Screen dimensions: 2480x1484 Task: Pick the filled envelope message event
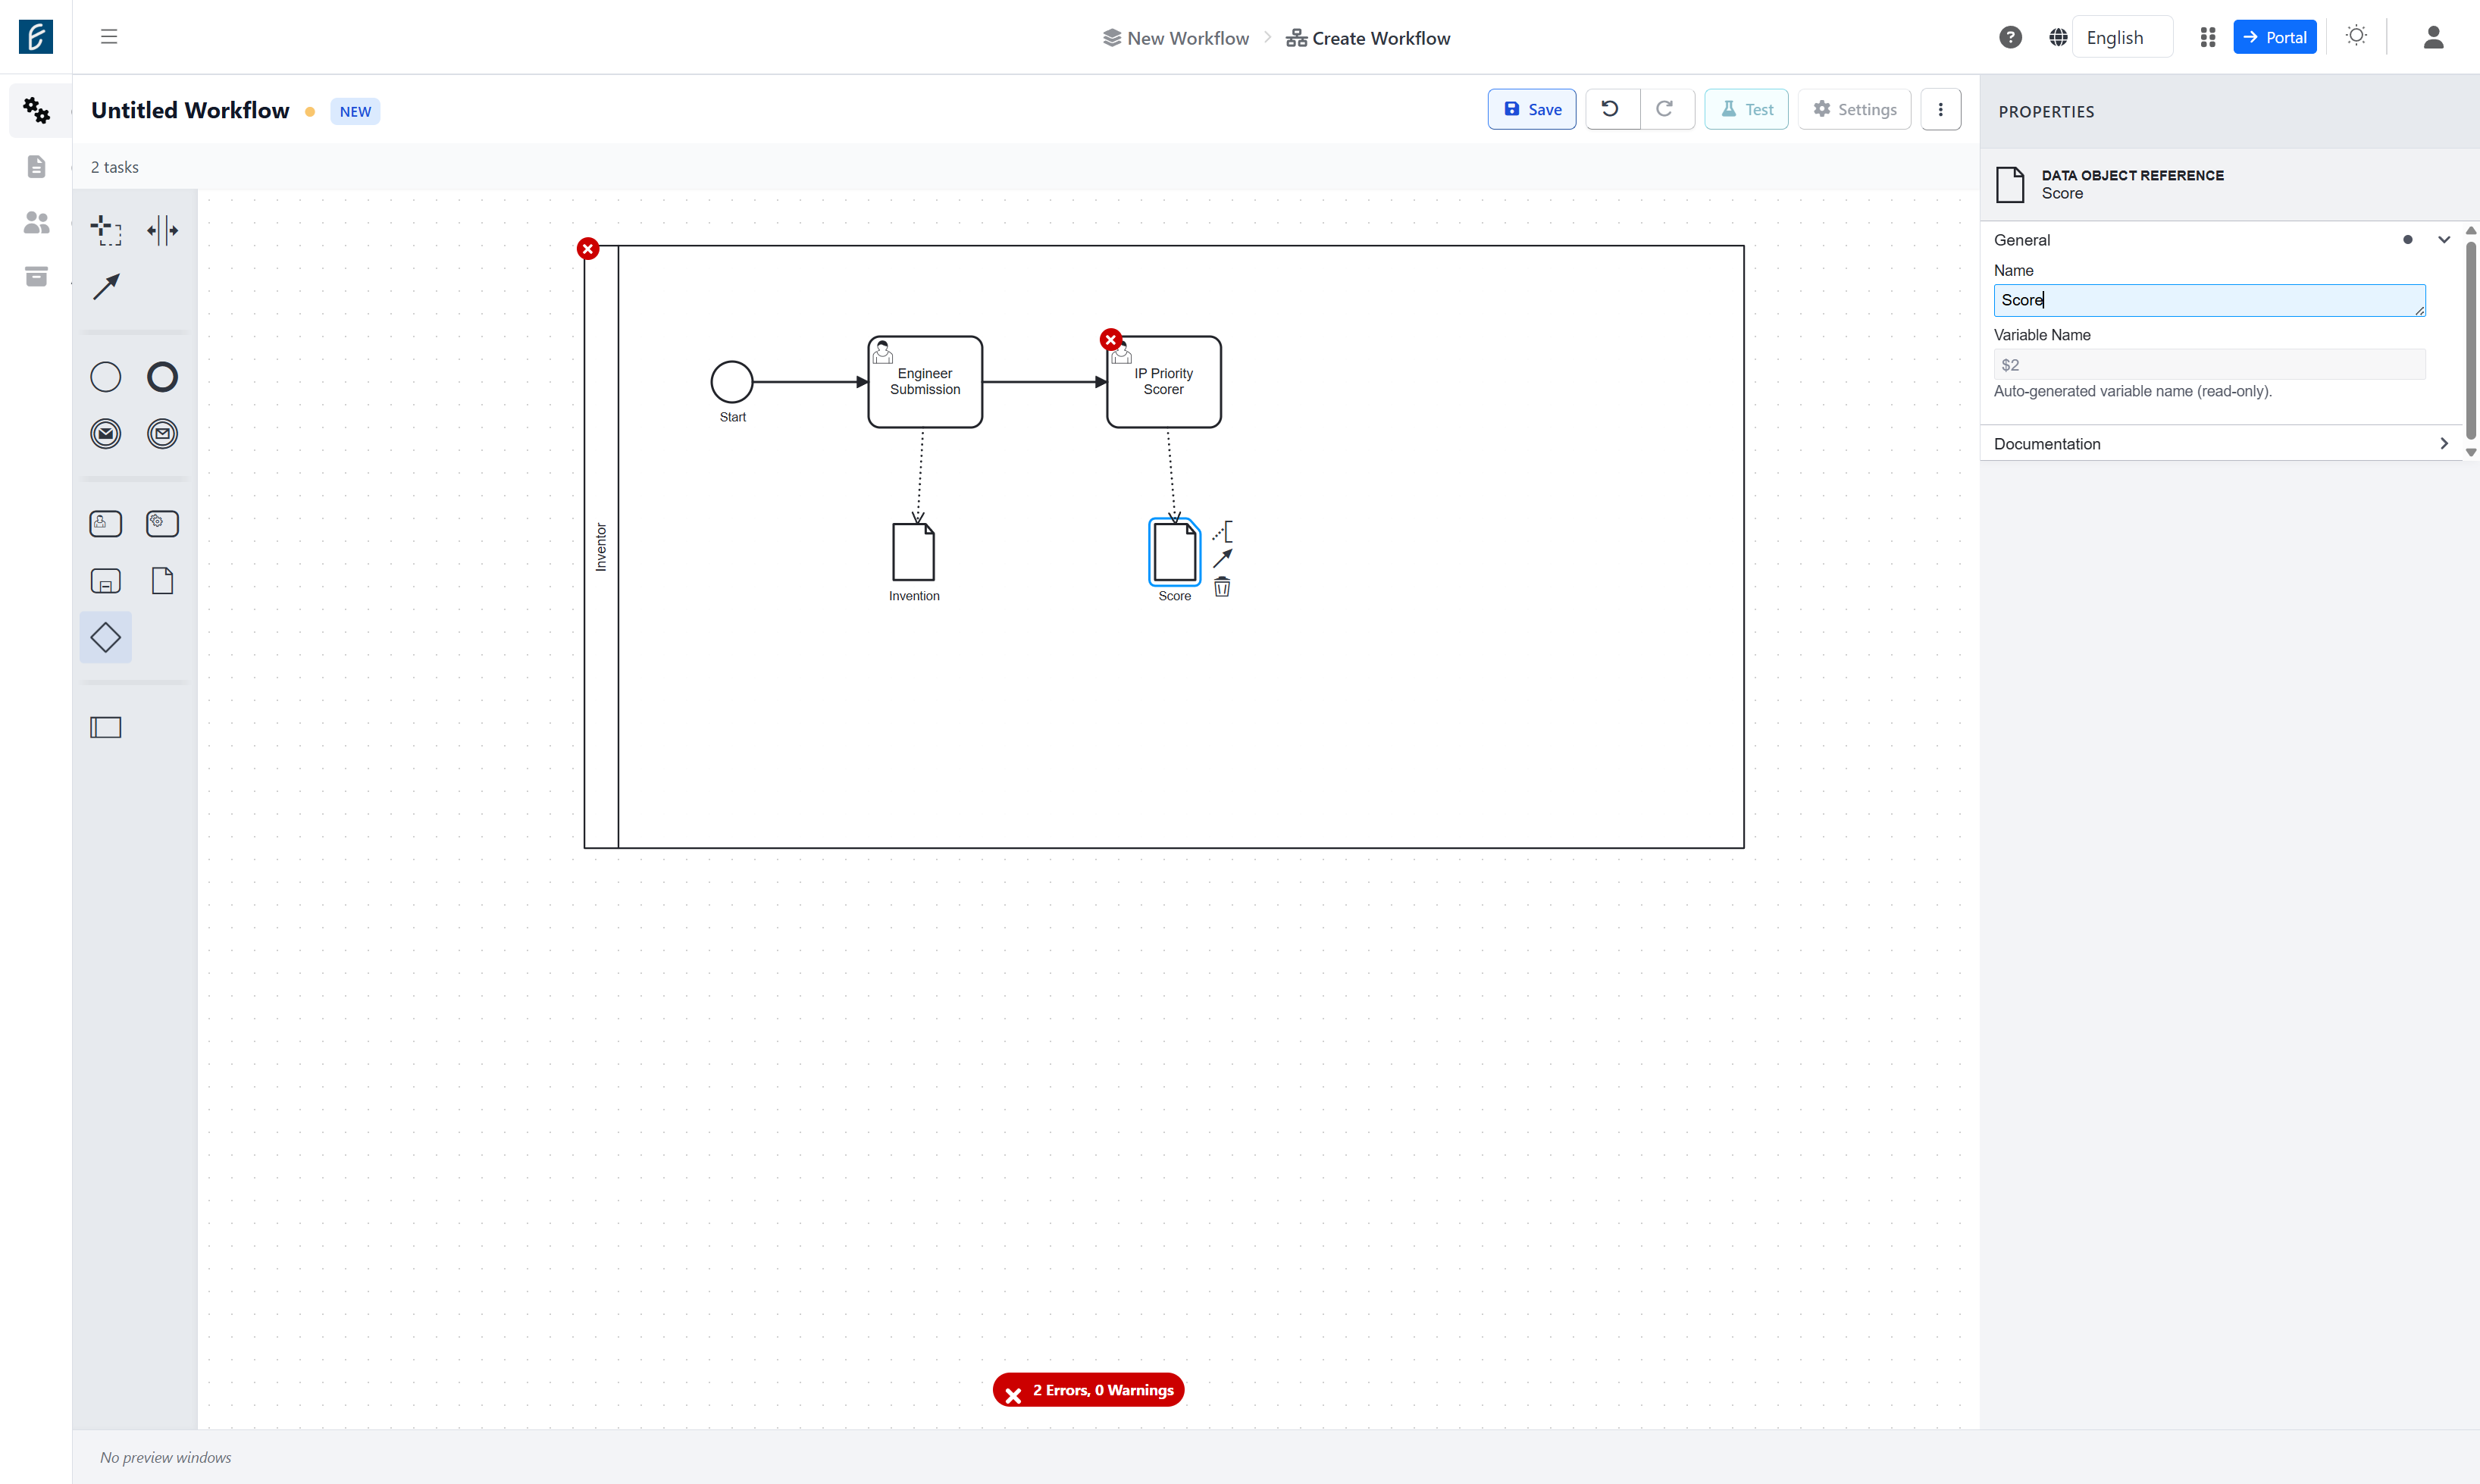(x=106, y=434)
